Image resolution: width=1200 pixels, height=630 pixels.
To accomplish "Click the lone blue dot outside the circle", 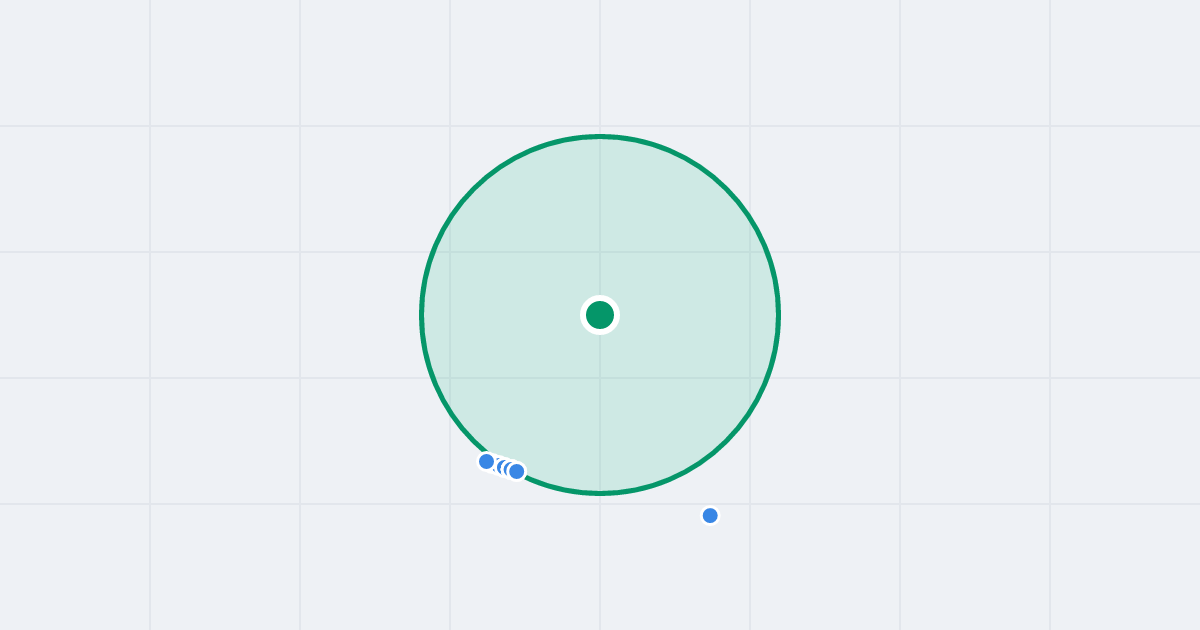I will [x=710, y=515].
